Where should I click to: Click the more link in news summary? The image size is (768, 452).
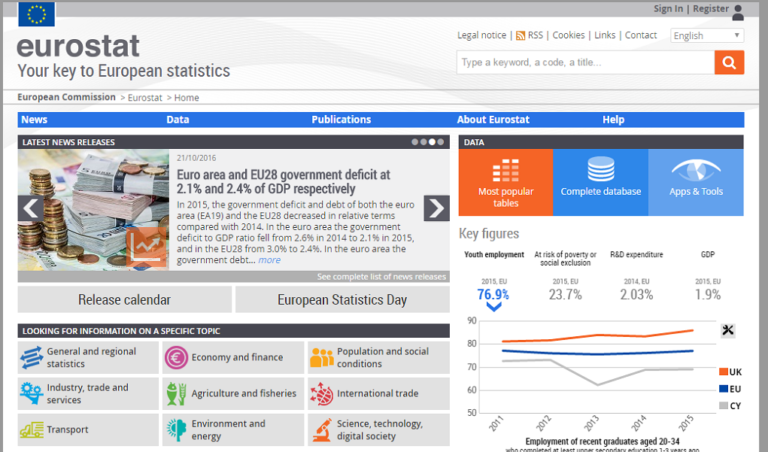(x=269, y=260)
